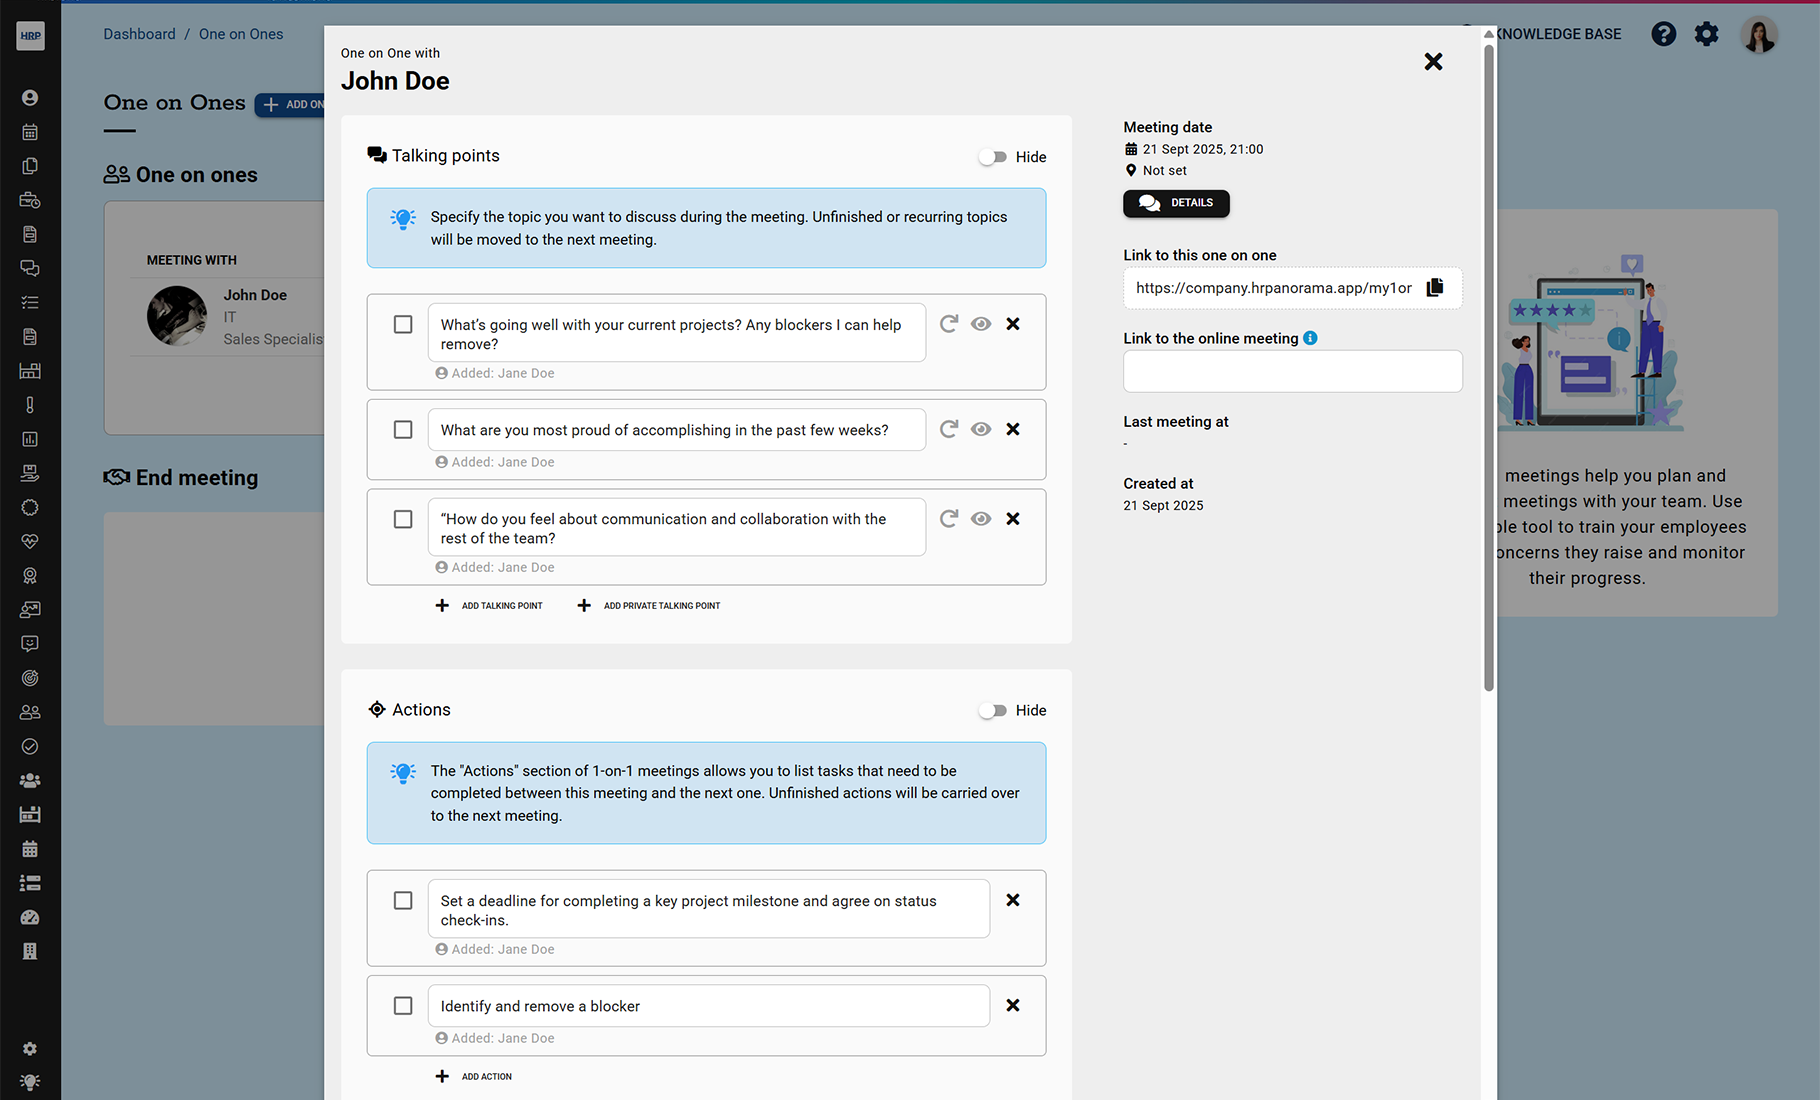The height and width of the screenshot is (1100, 1820).
Task: Remove the 'Identify and remove a blocker' action
Action: point(1013,1005)
